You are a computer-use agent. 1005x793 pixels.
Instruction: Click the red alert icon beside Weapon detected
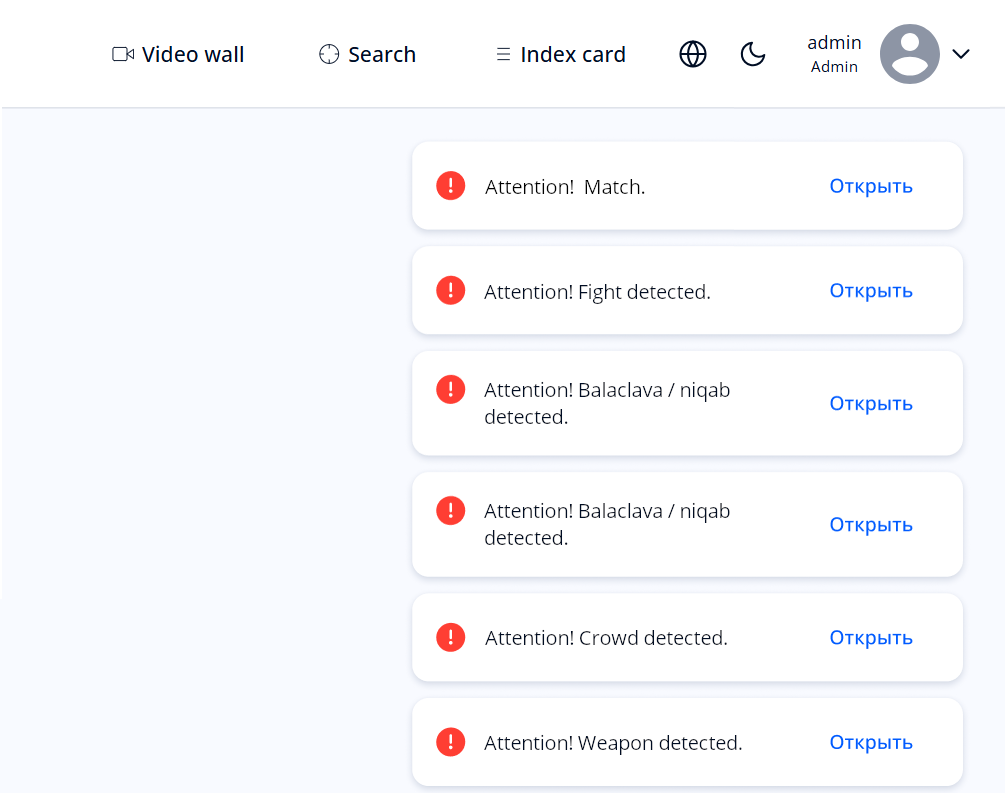click(x=451, y=742)
